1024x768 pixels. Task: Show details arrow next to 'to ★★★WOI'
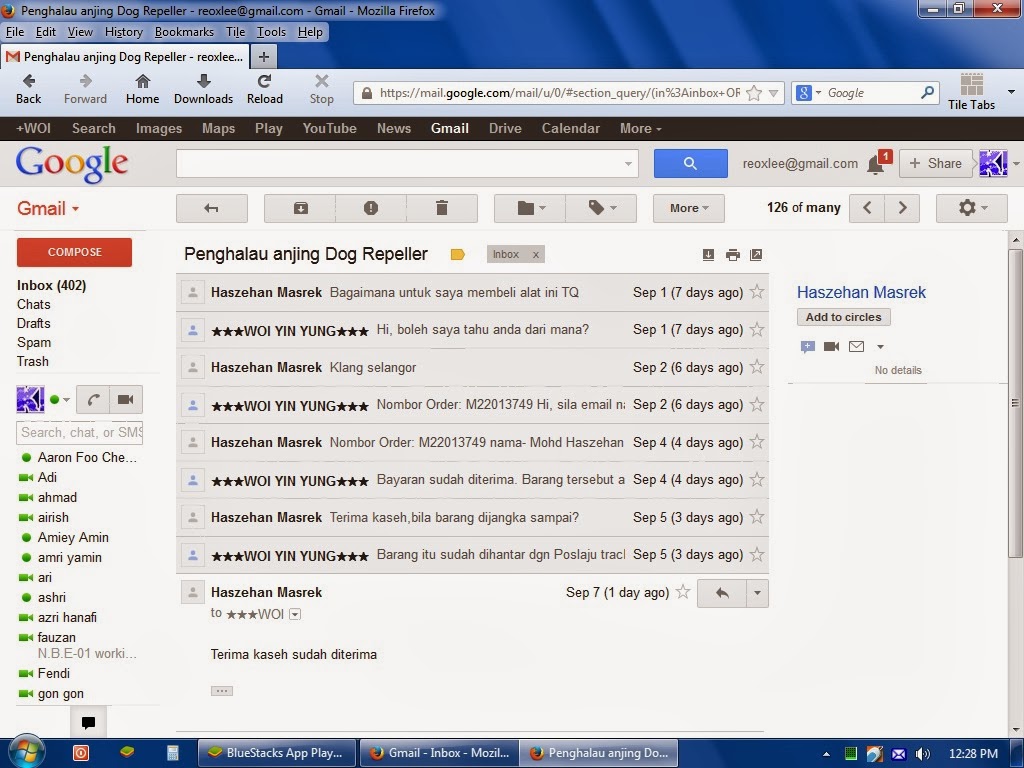pos(295,614)
